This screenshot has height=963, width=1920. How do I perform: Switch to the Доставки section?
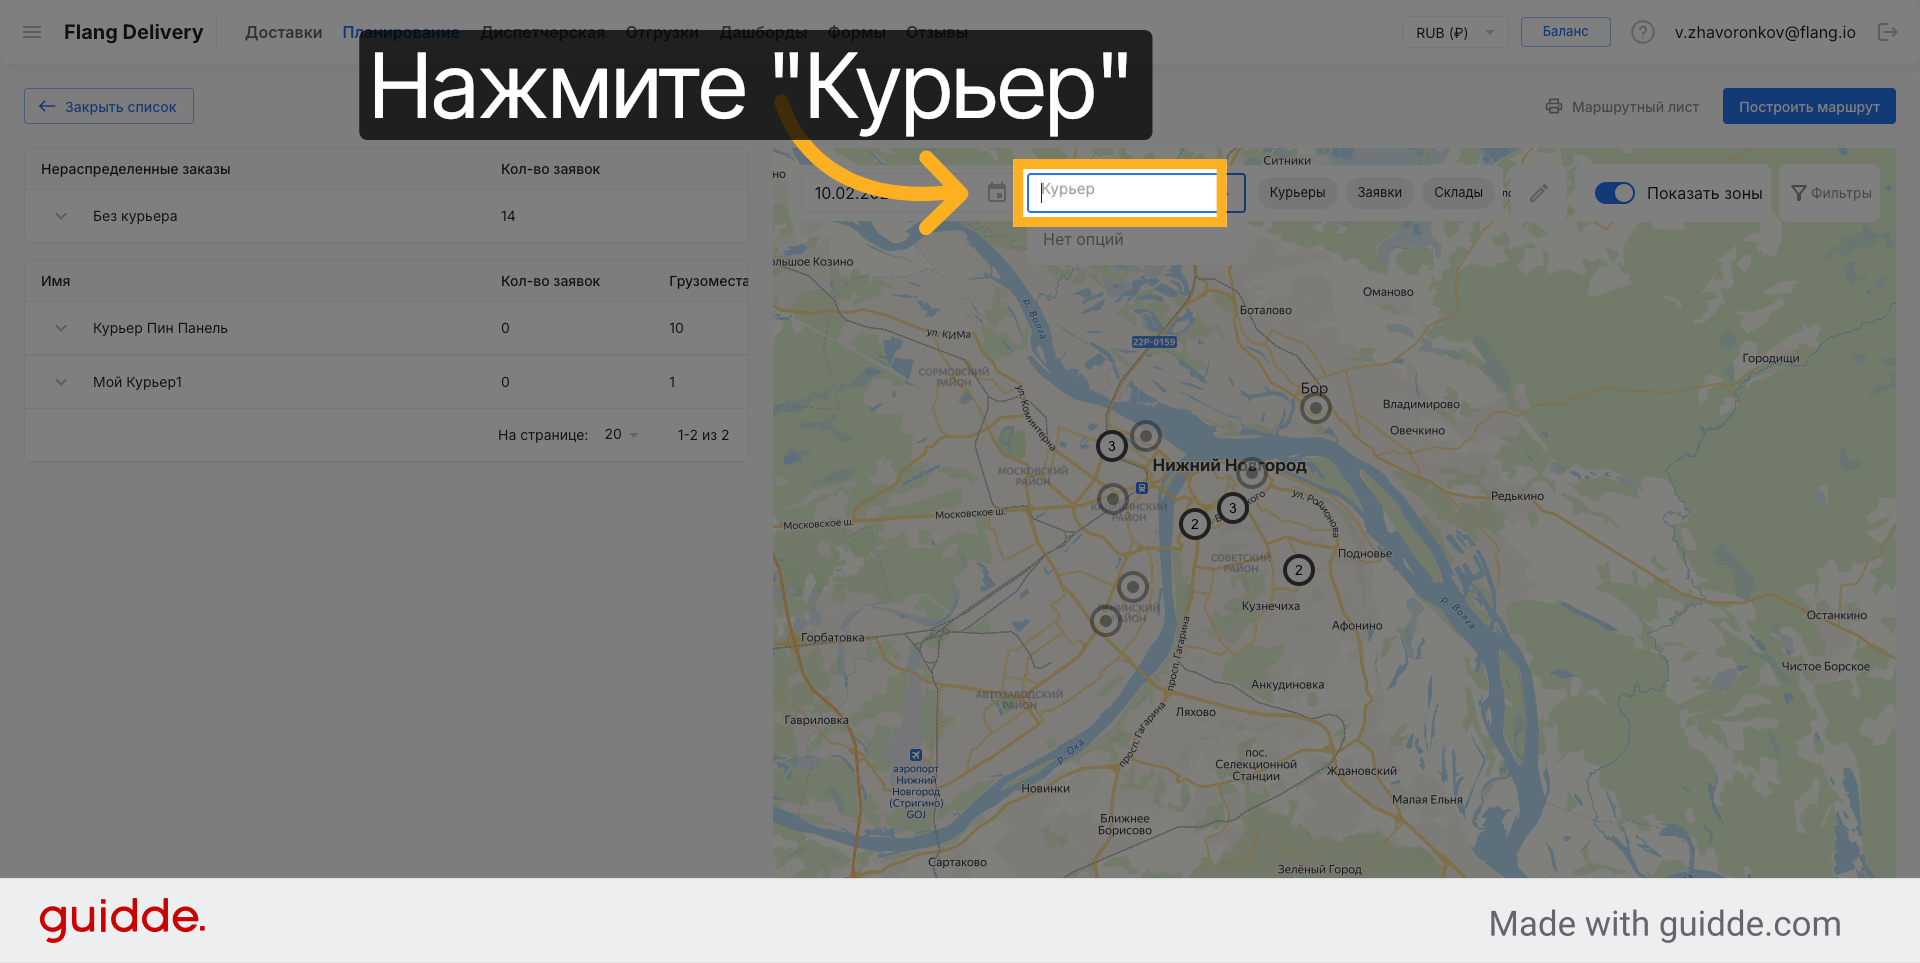point(283,31)
